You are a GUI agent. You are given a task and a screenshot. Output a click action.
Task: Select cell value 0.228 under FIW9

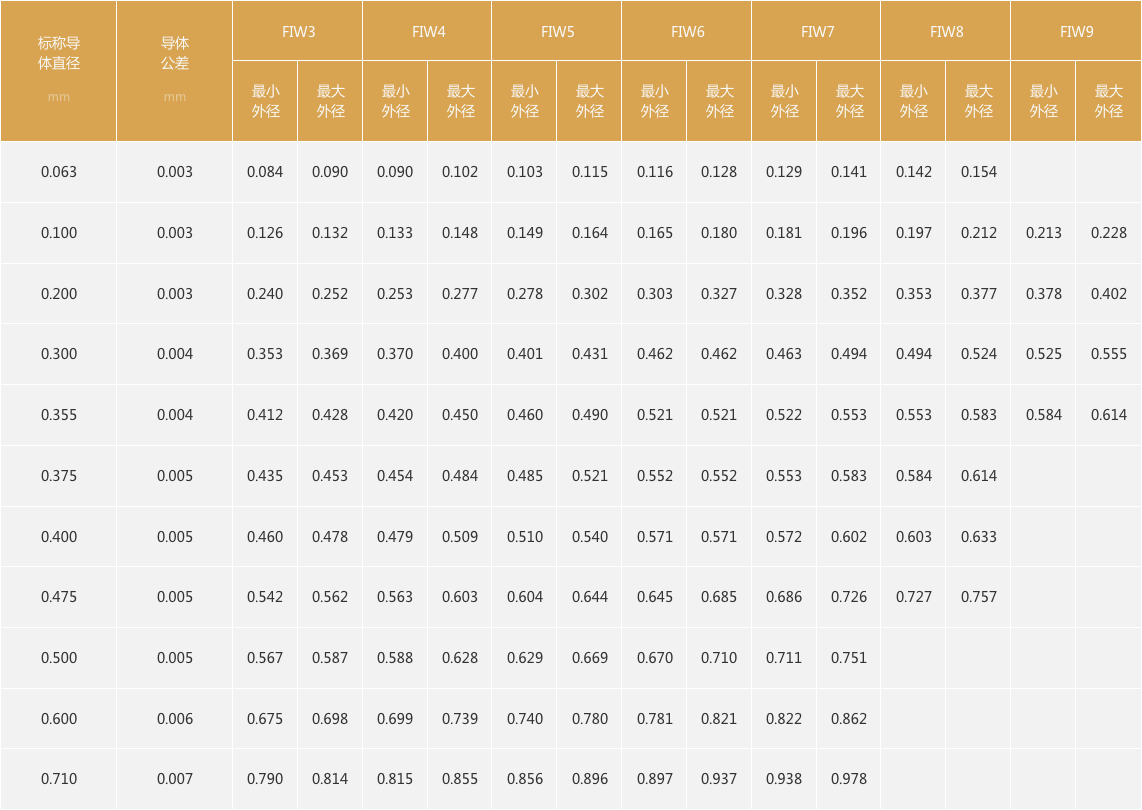[x=1108, y=232]
